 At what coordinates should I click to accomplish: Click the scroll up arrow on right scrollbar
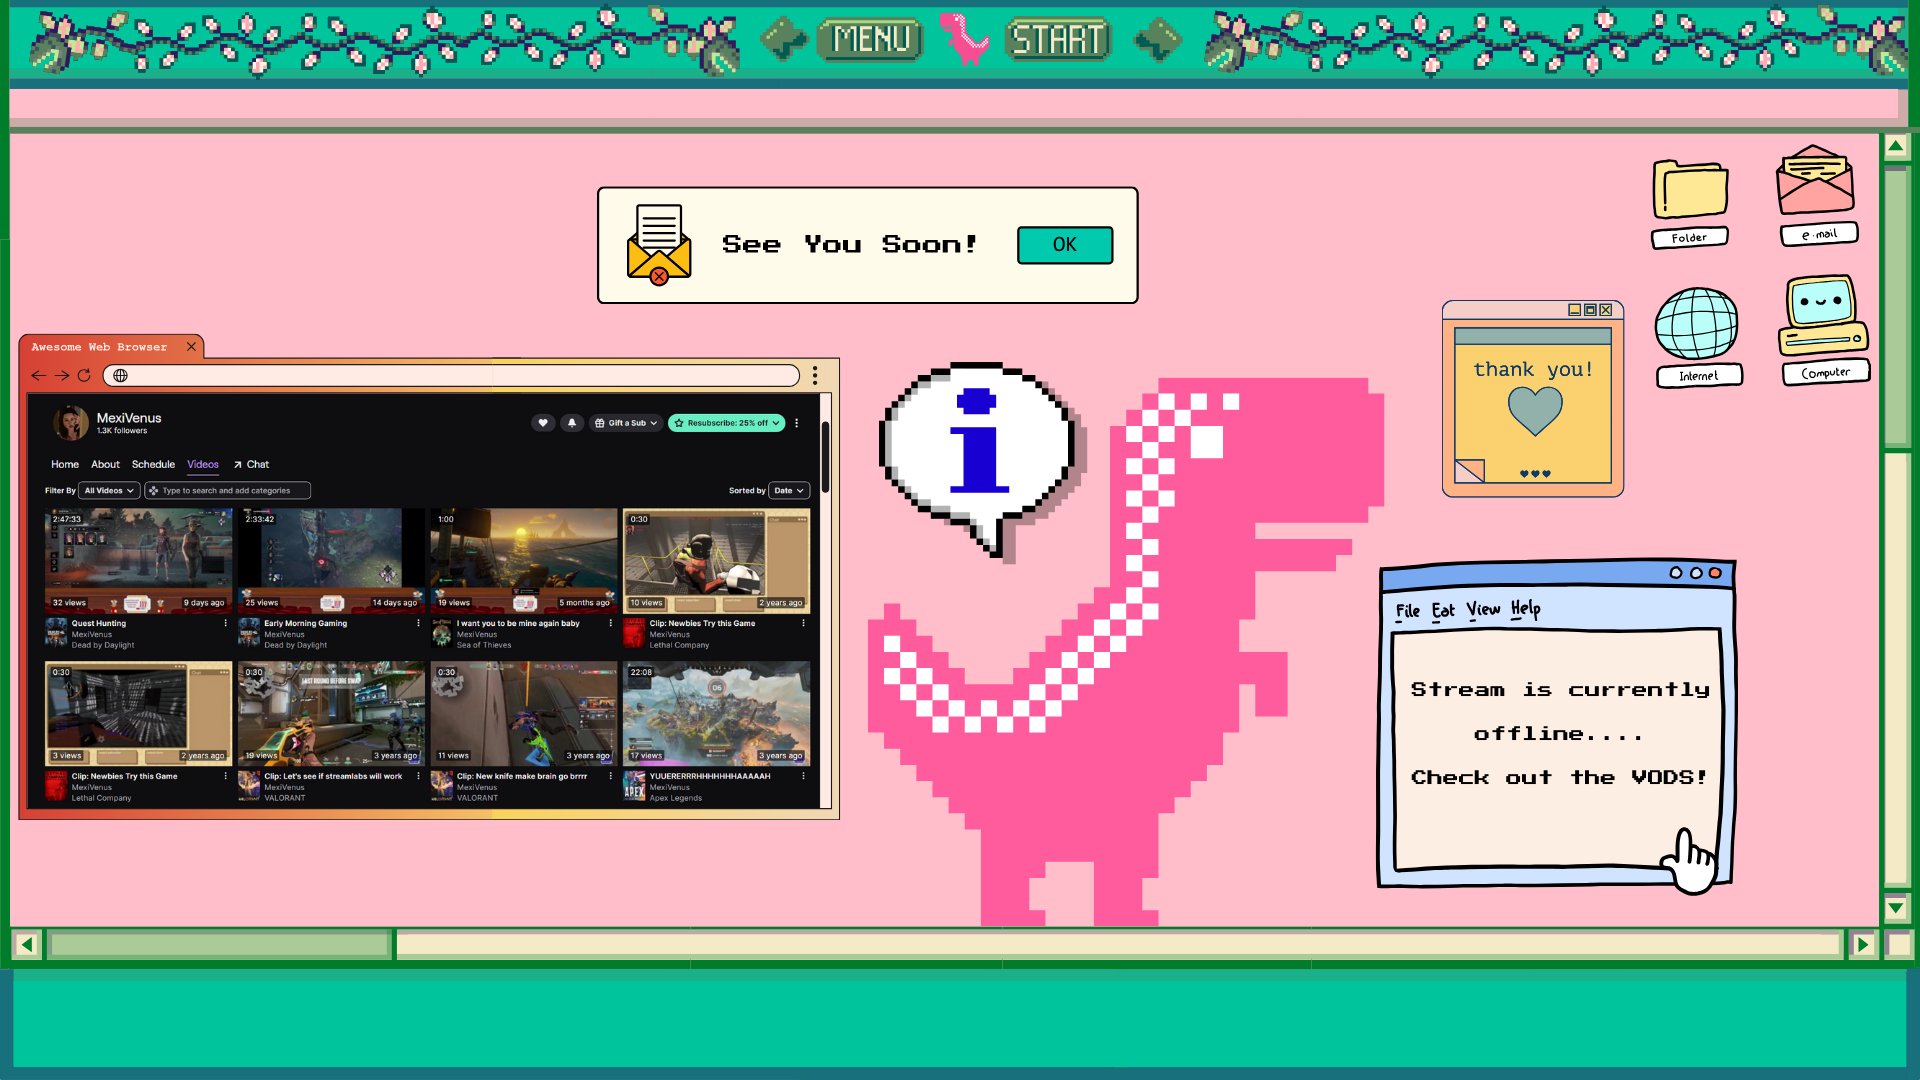click(1895, 147)
